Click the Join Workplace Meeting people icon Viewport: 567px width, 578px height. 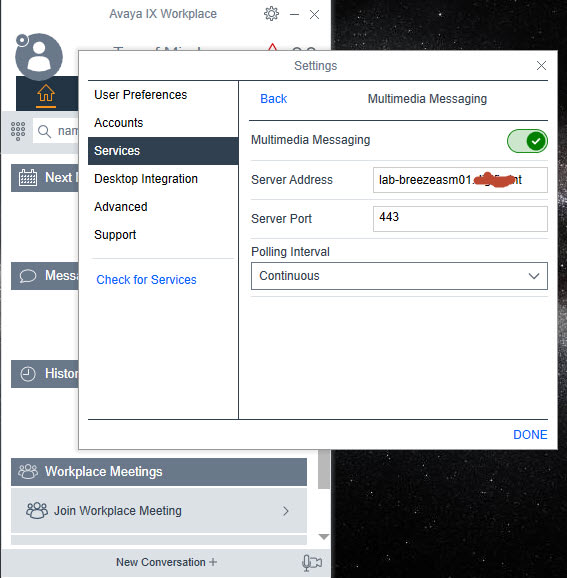tap(37, 511)
